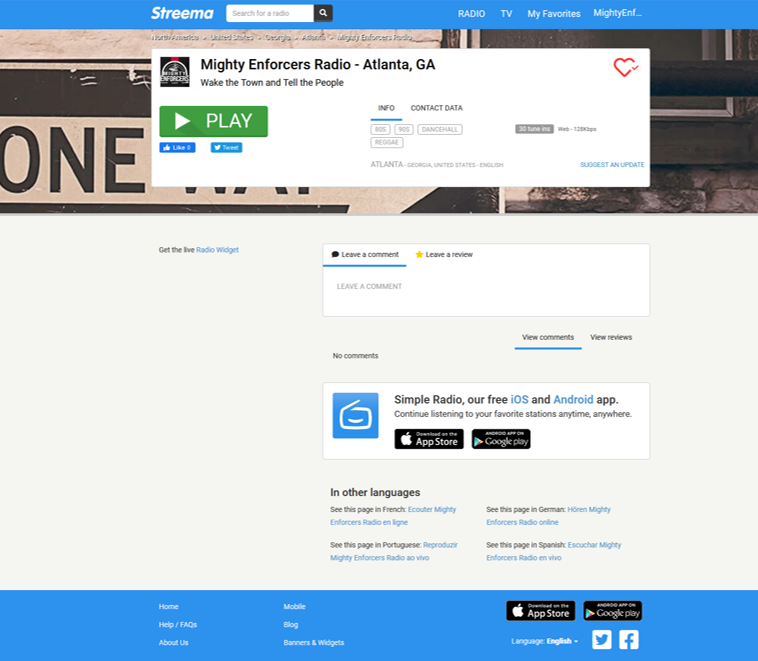Start the green PLAY button
The image size is (758, 661).
point(214,121)
